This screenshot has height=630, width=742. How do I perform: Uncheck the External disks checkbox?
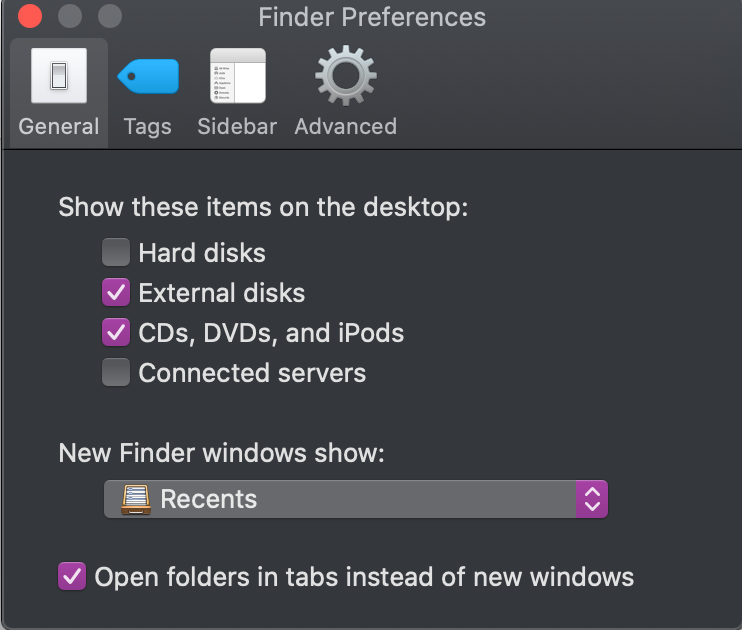[x=116, y=293]
